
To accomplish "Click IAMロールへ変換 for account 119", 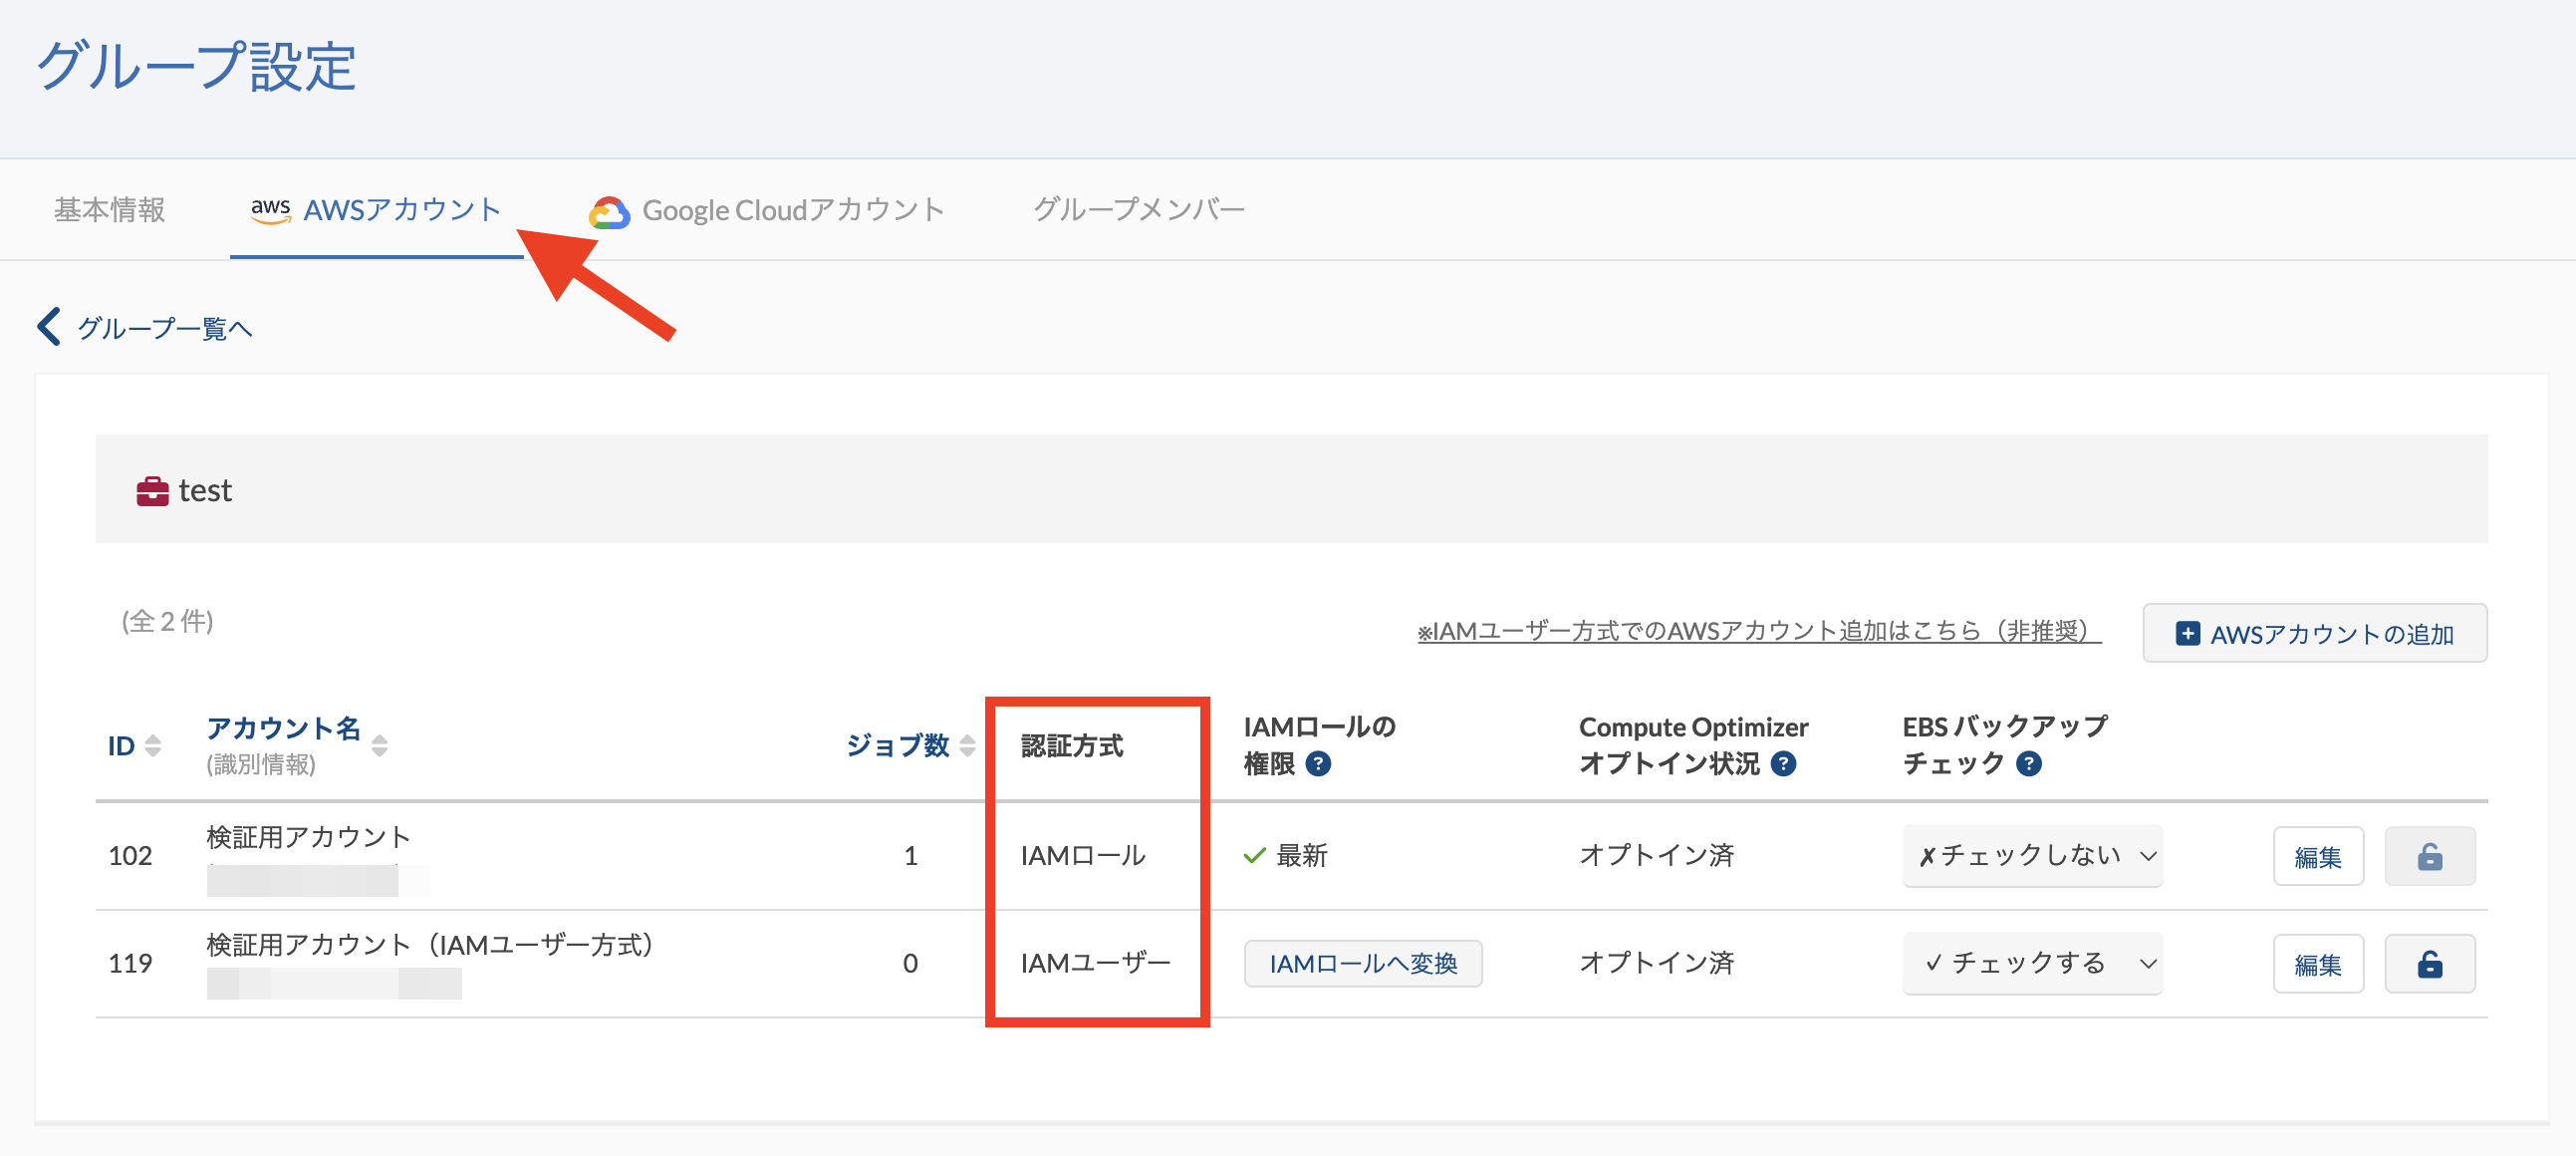I will pyautogui.click(x=1362, y=964).
